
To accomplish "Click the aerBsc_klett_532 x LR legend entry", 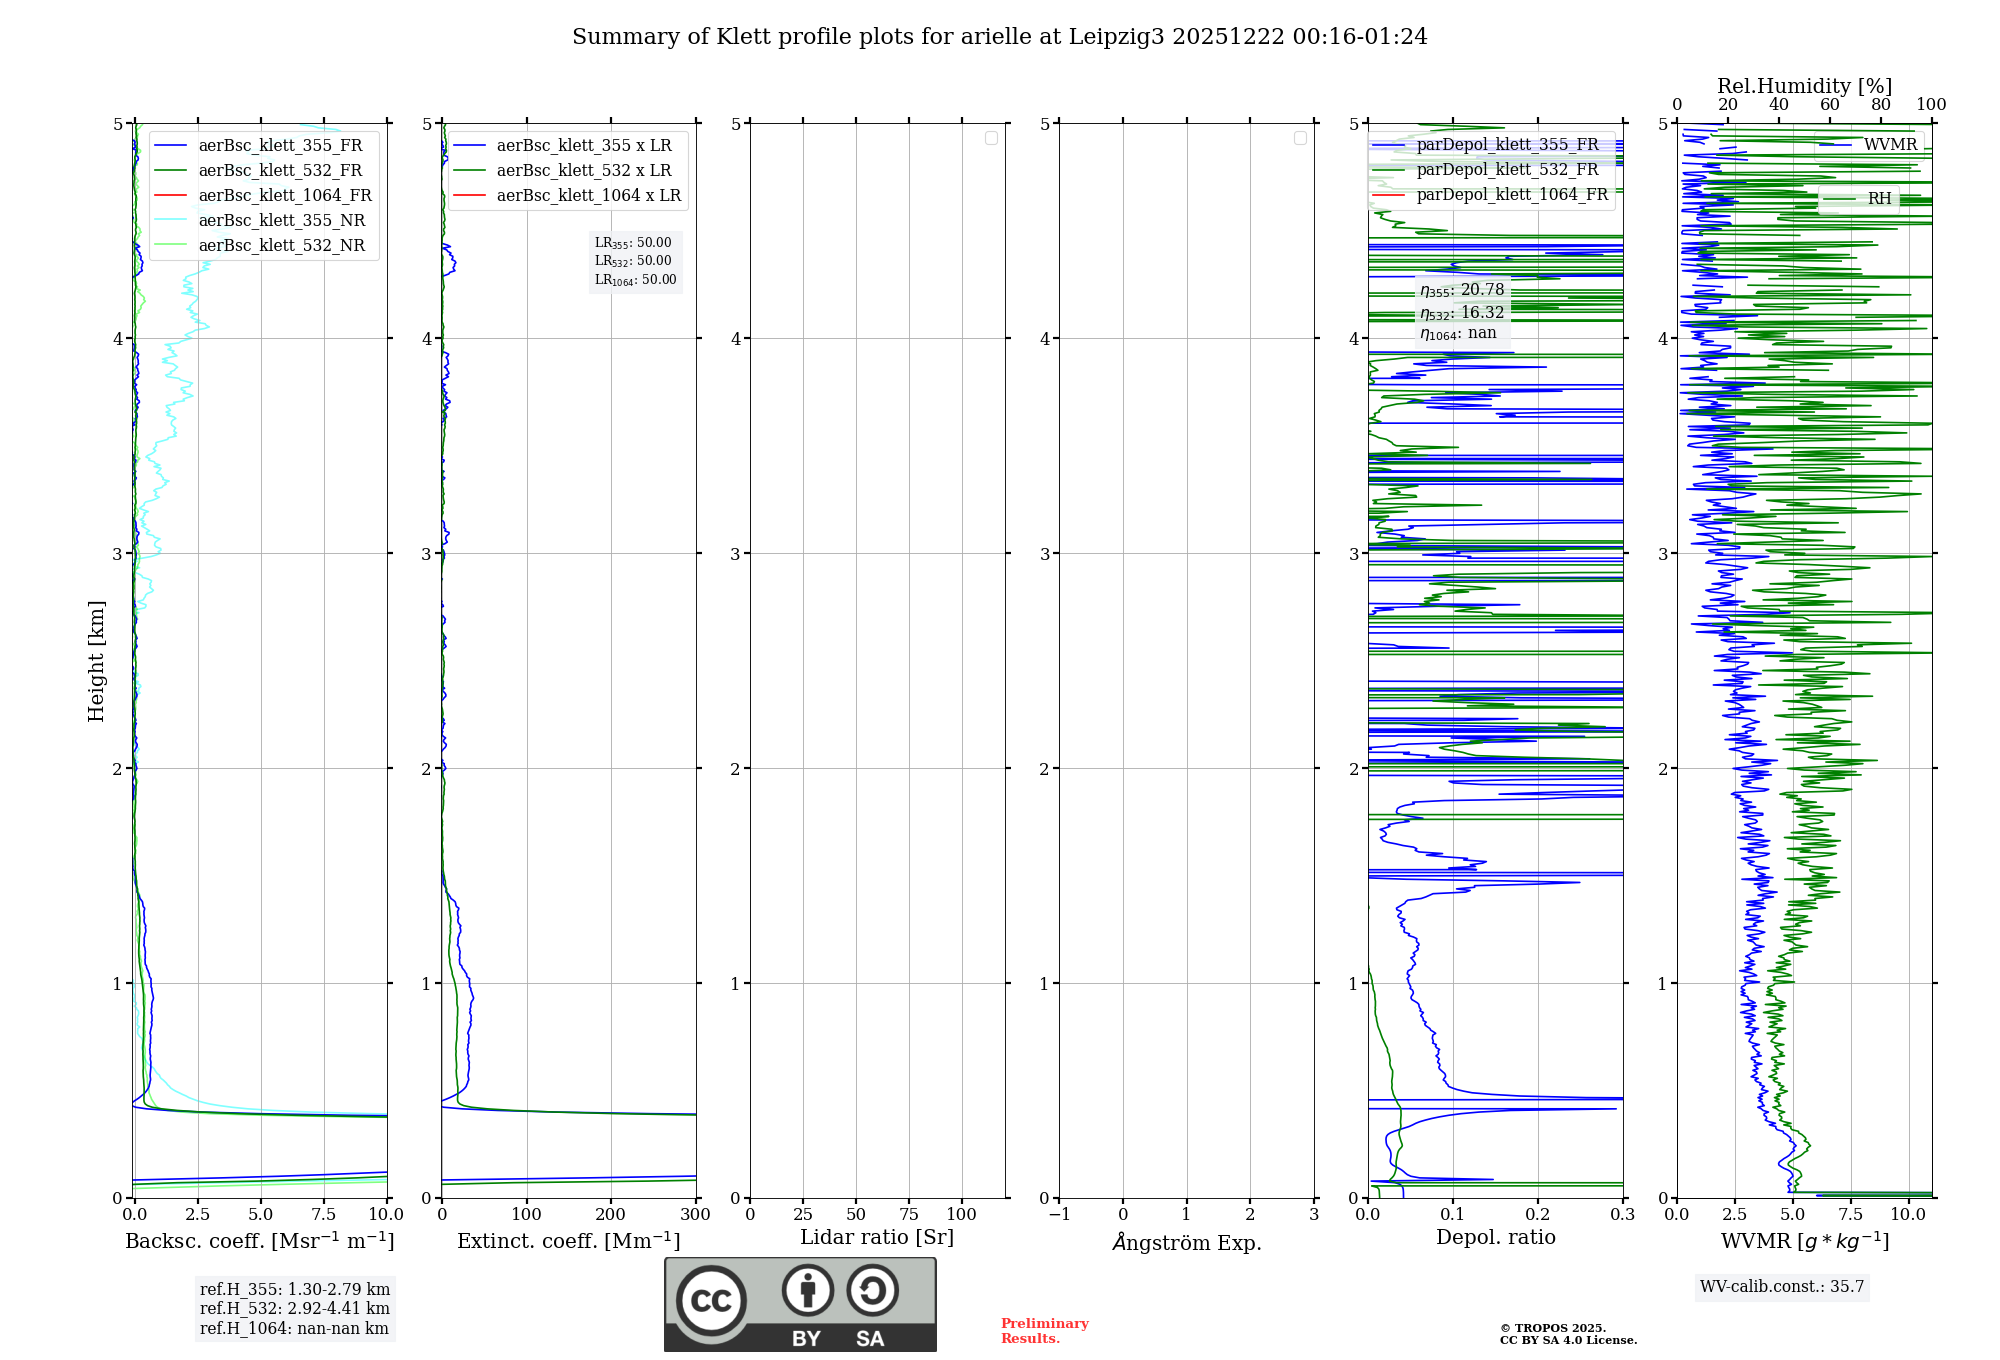I will point(583,171).
